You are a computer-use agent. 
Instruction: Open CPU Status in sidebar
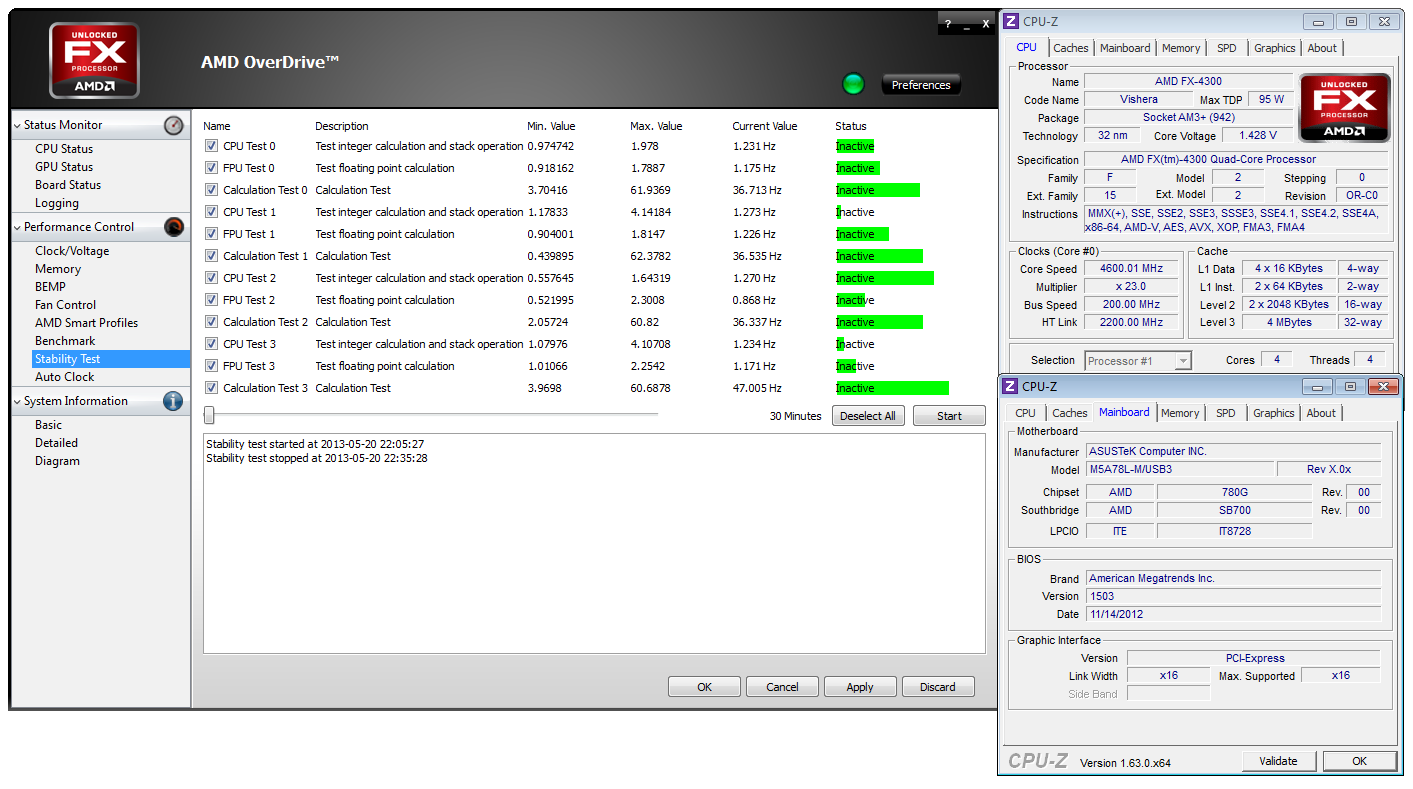64,149
